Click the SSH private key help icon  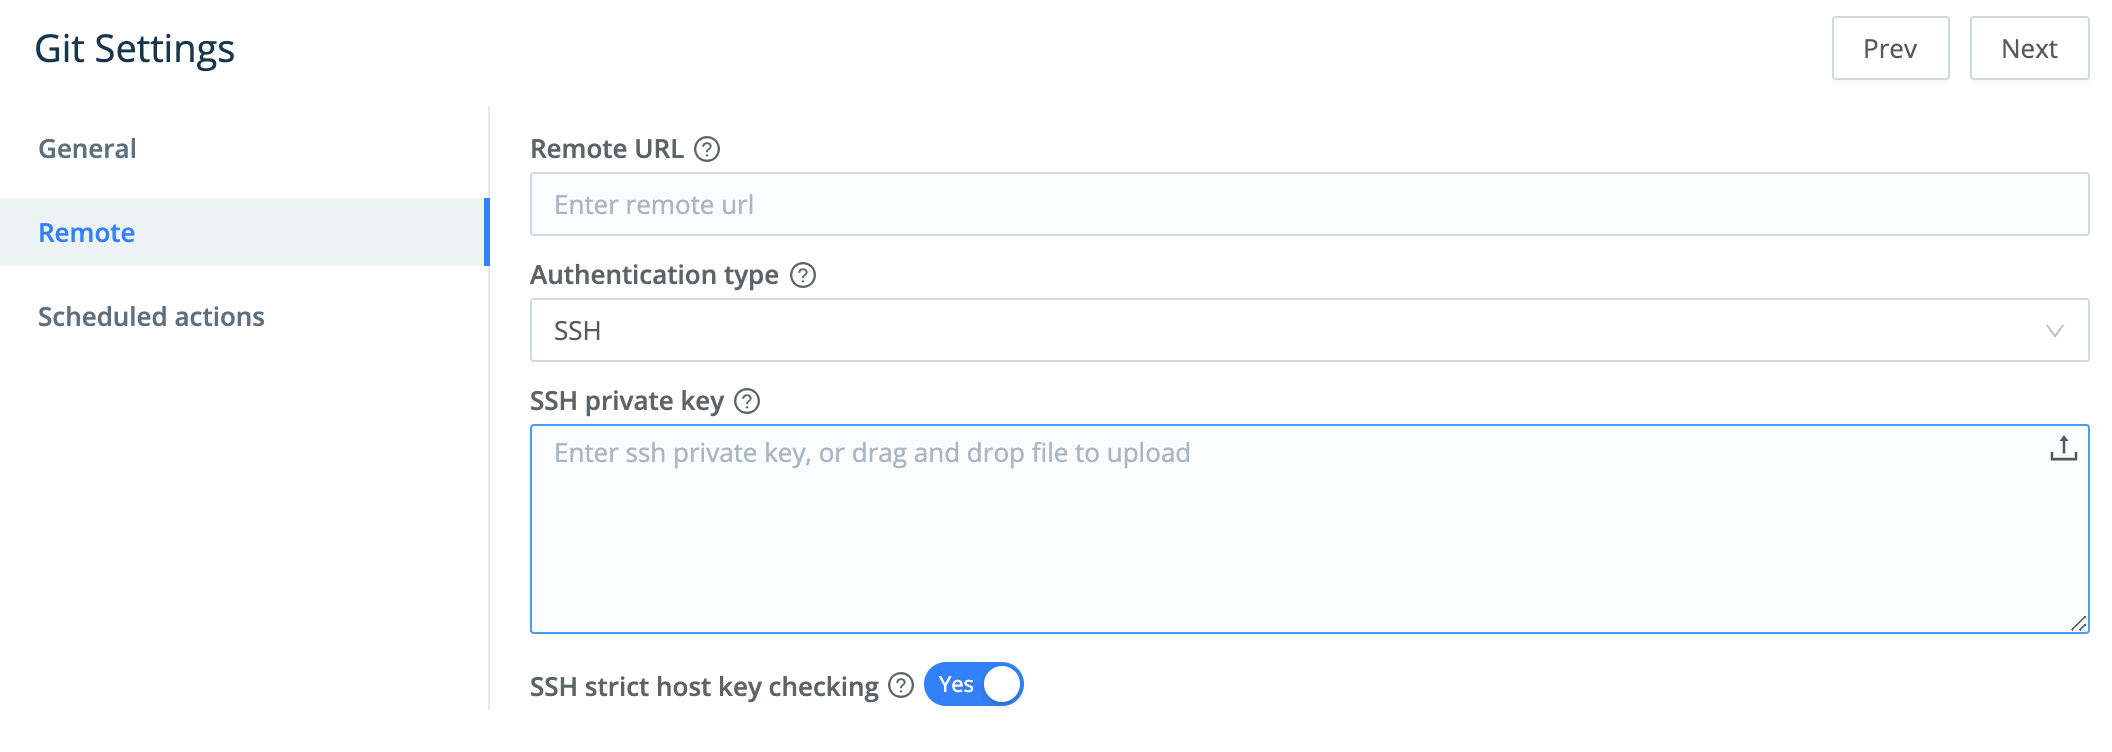tap(746, 402)
